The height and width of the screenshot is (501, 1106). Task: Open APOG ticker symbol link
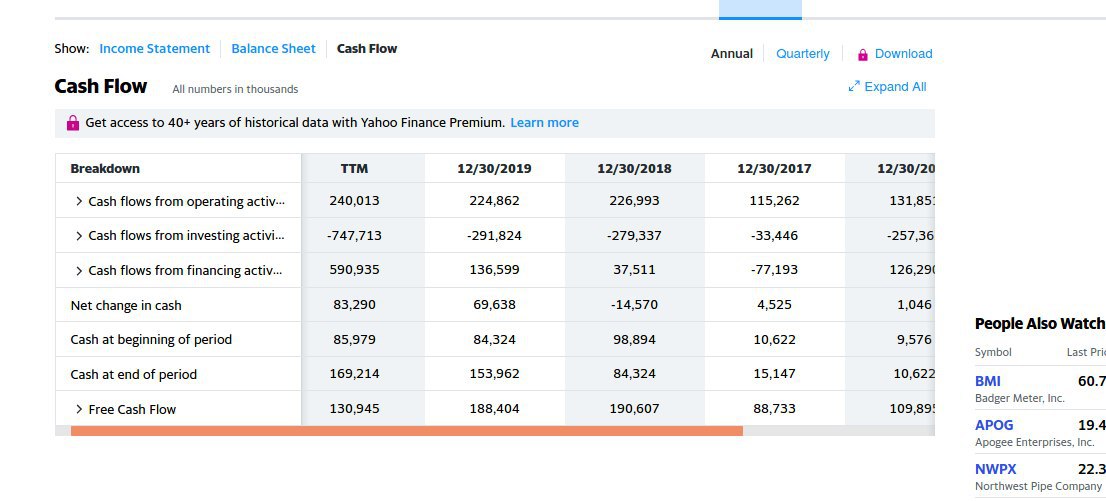pos(994,425)
